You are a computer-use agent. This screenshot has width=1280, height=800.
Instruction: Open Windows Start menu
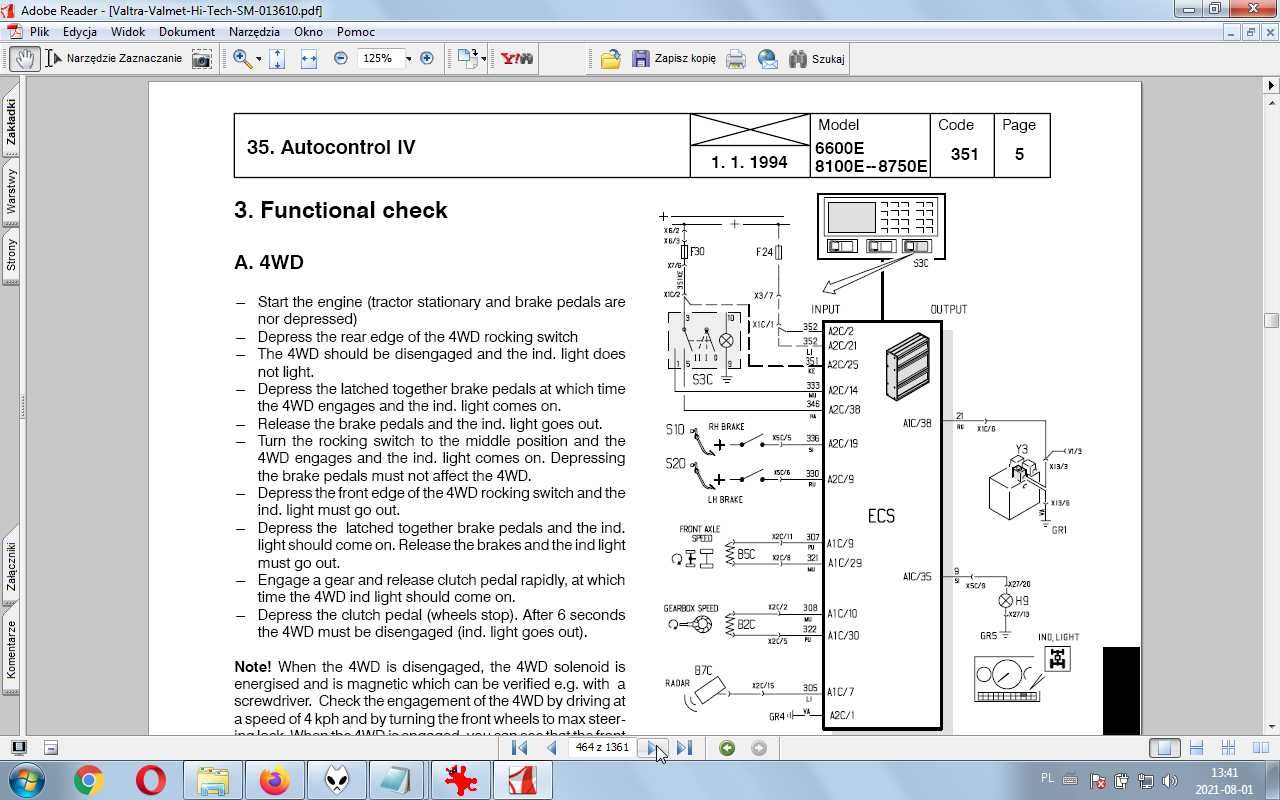(x=25, y=780)
